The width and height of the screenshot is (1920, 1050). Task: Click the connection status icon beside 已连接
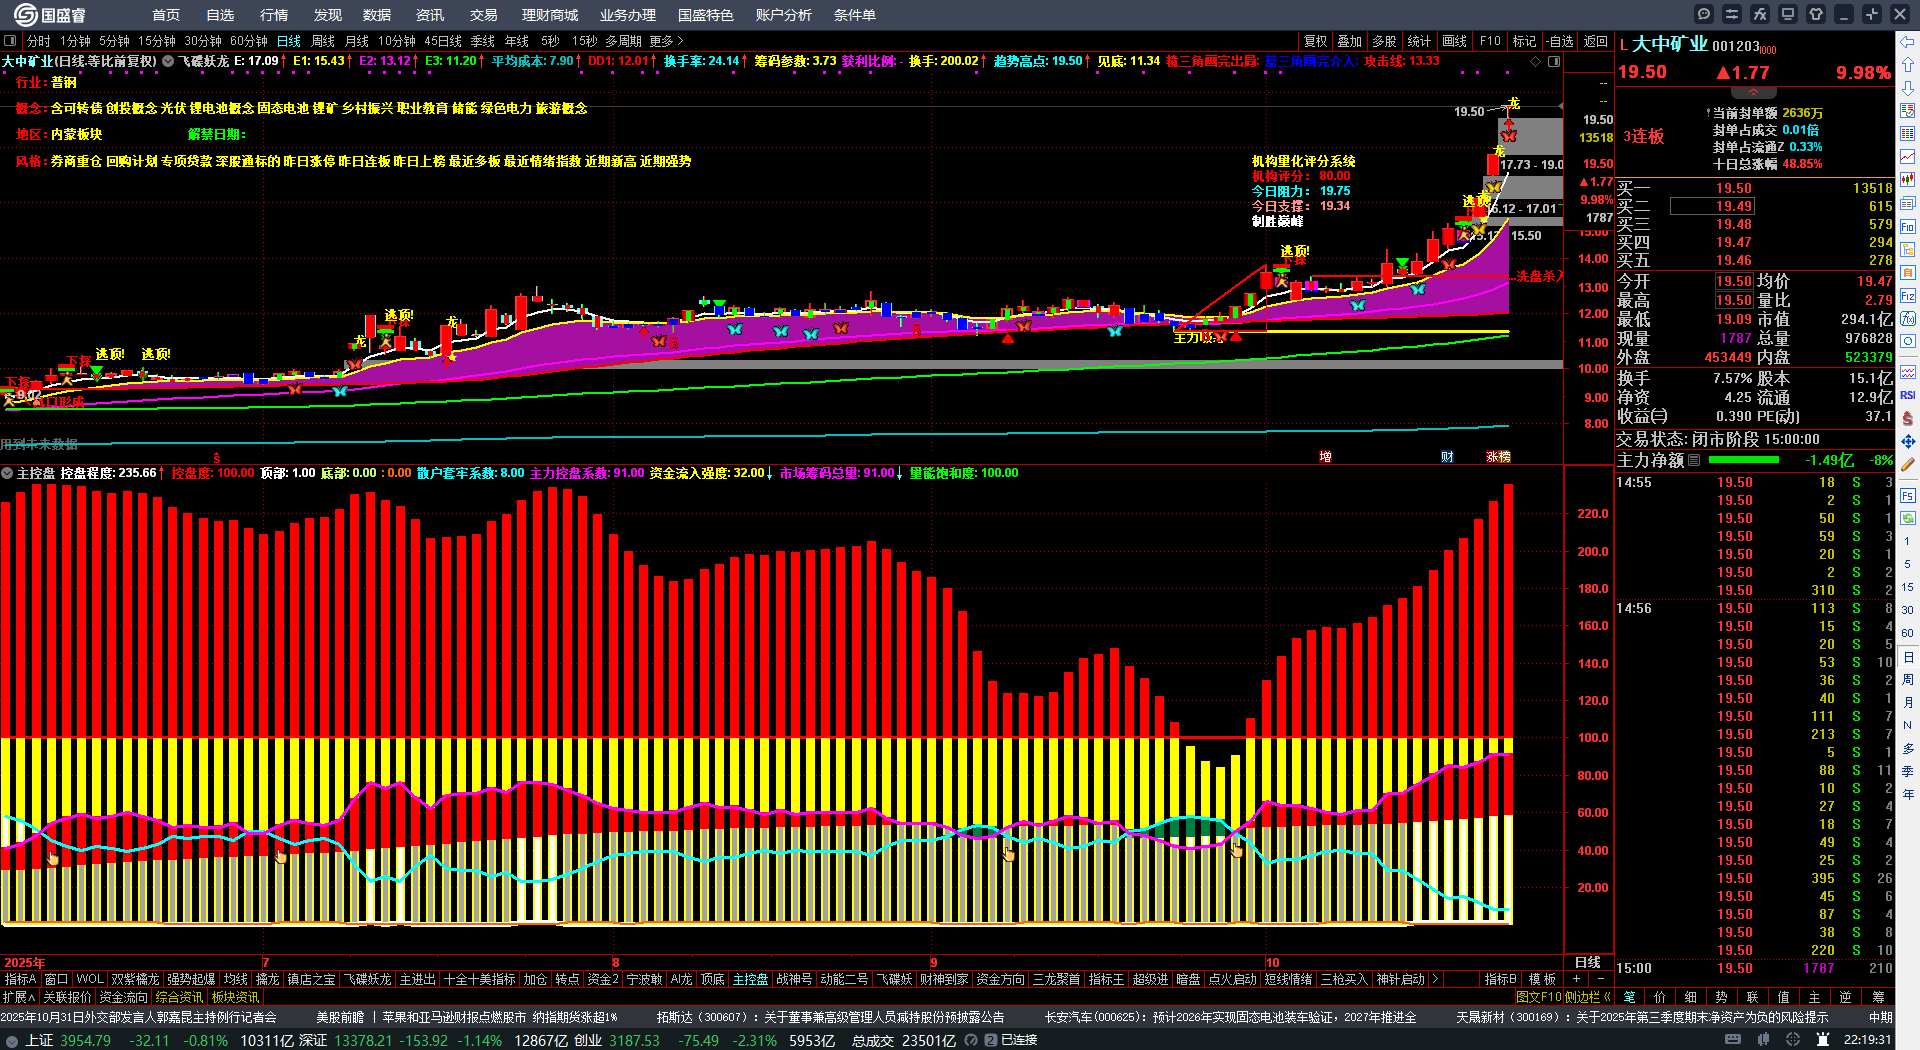point(991,1040)
